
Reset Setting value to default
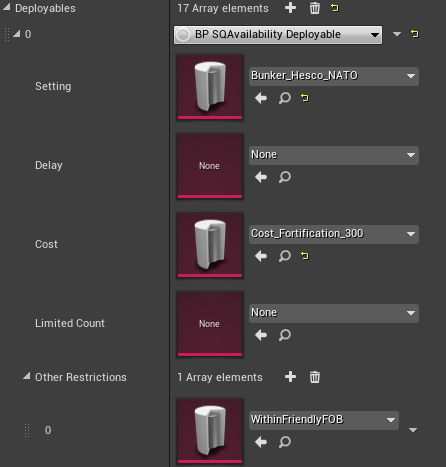(x=304, y=98)
